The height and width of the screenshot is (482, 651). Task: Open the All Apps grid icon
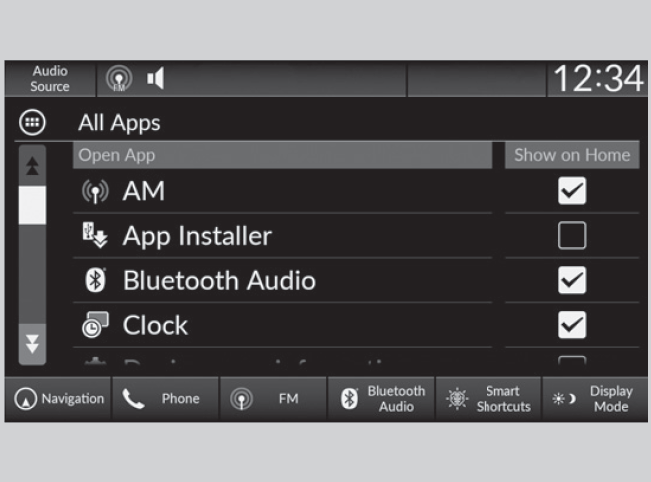click(30, 123)
